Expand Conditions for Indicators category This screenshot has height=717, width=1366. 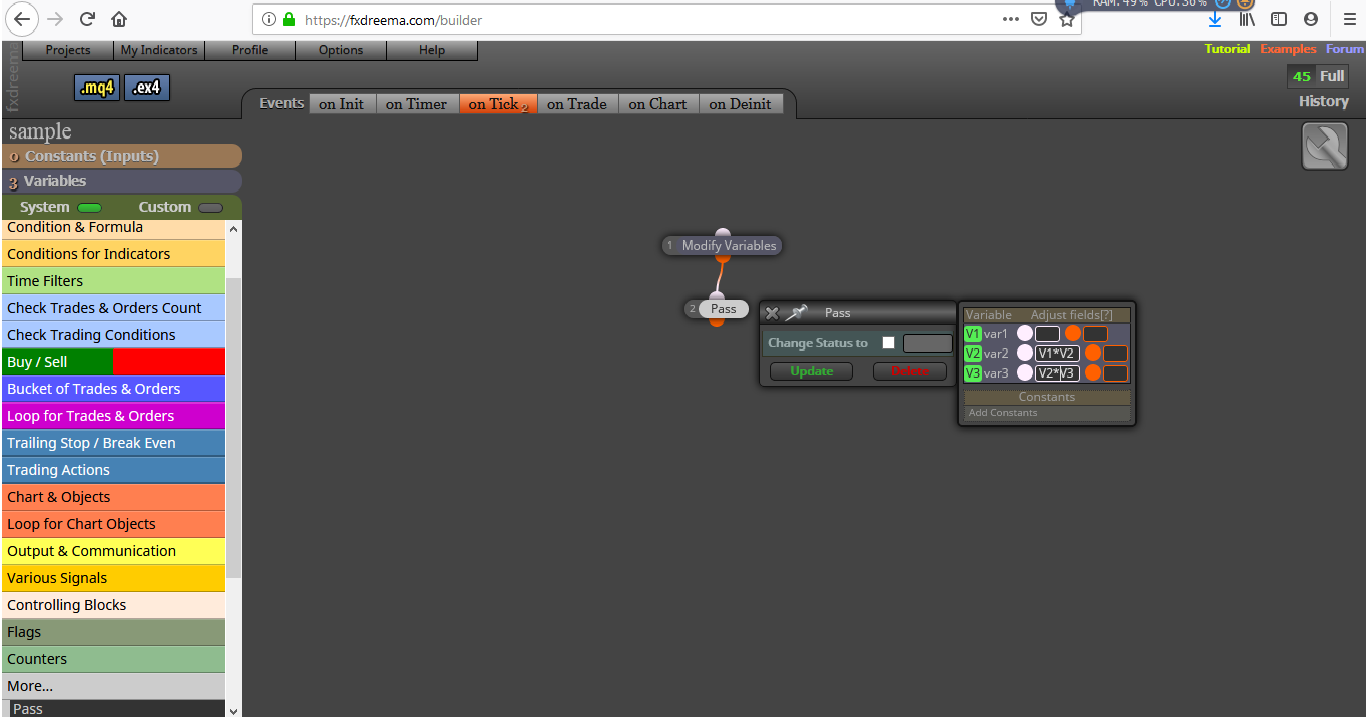pyautogui.click(x=113, y=254)
